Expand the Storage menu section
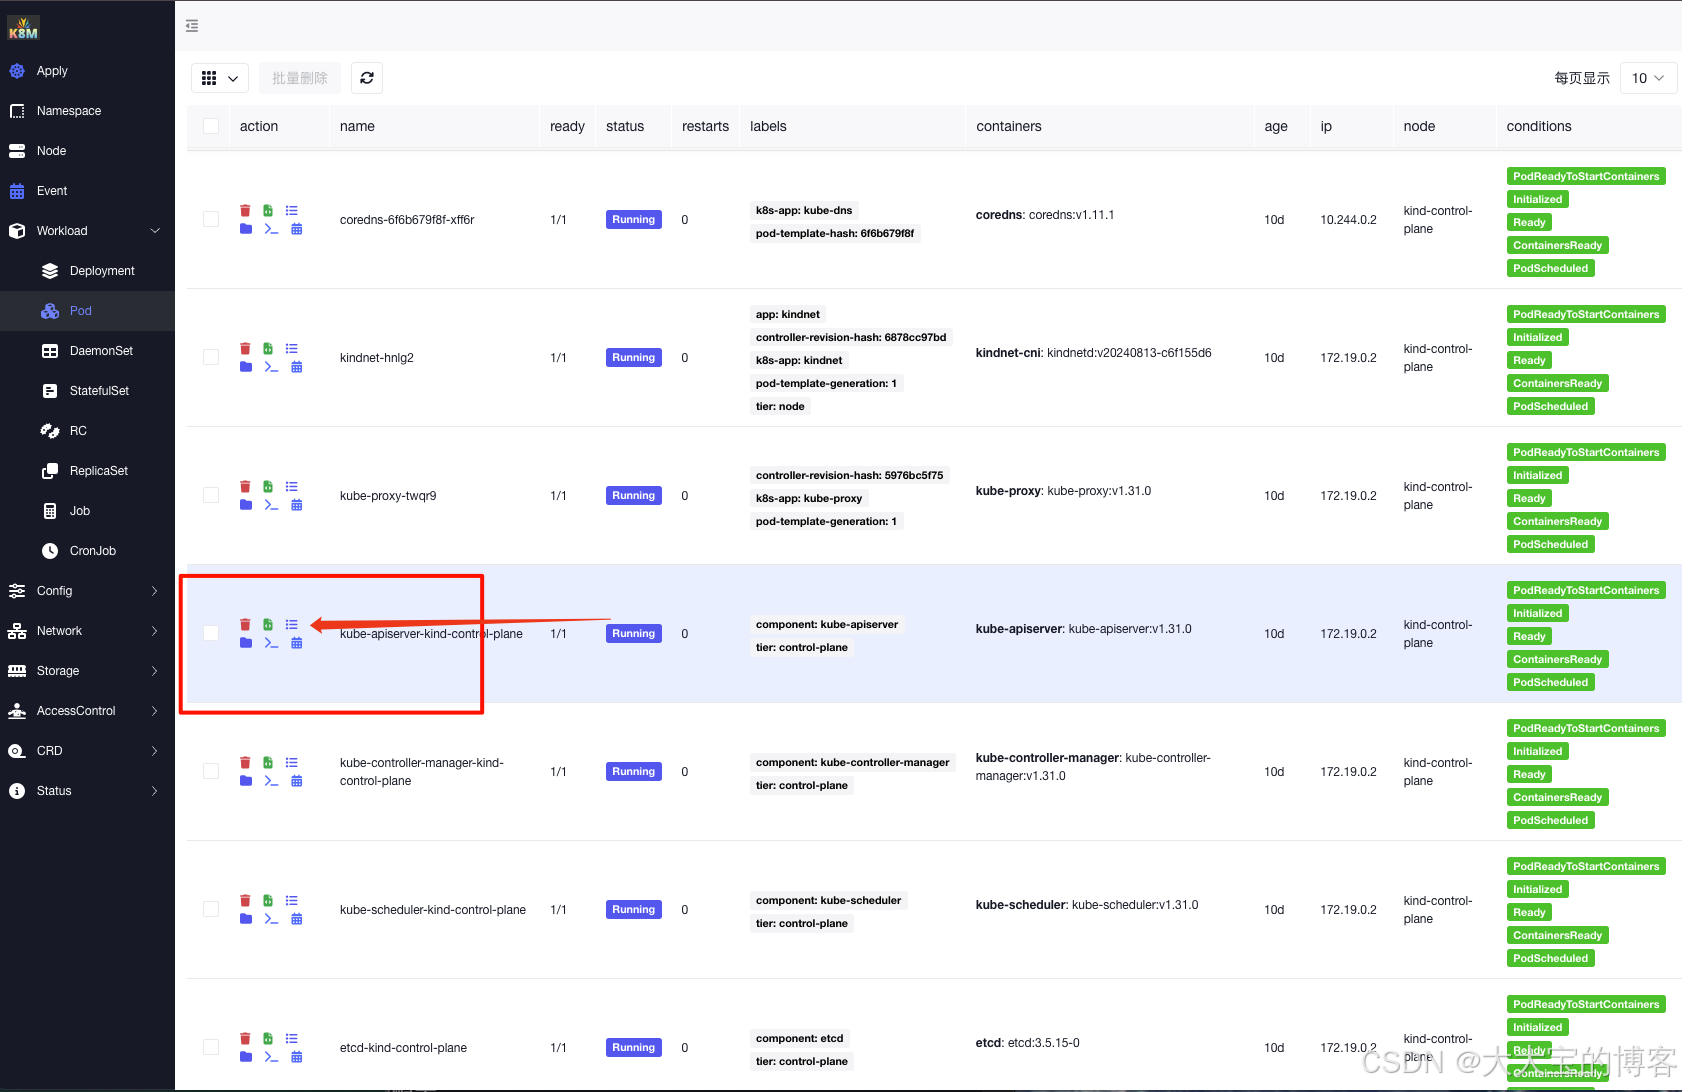 (x=87, y=671)
